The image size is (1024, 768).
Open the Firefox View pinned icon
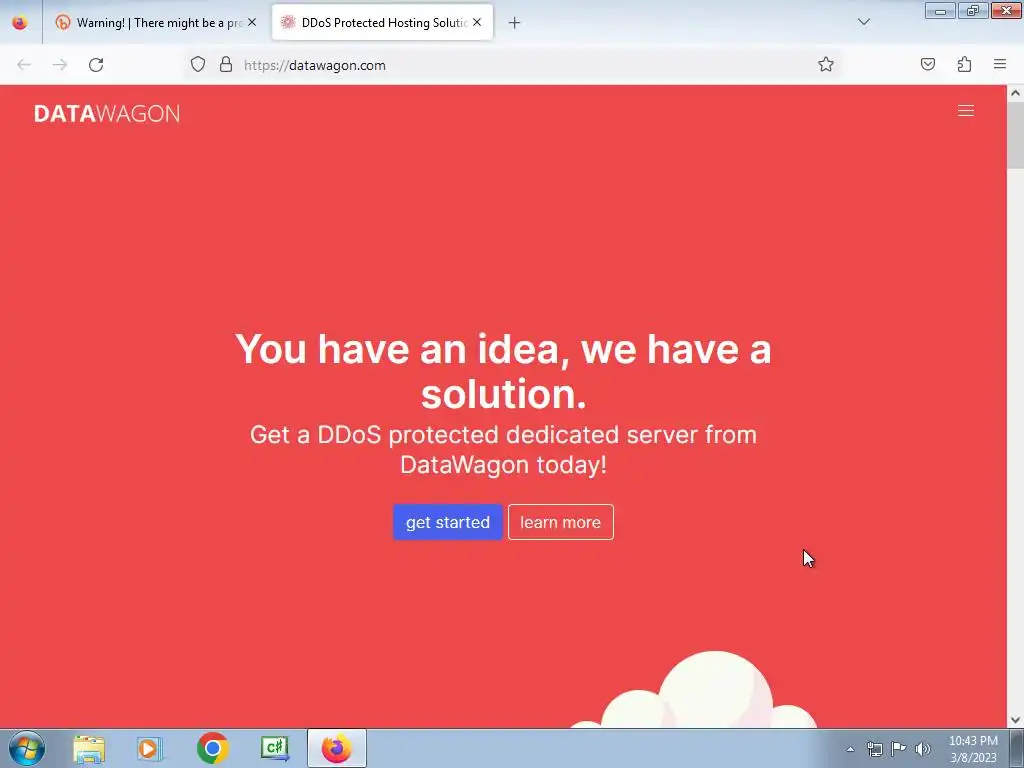coord(20,22)
